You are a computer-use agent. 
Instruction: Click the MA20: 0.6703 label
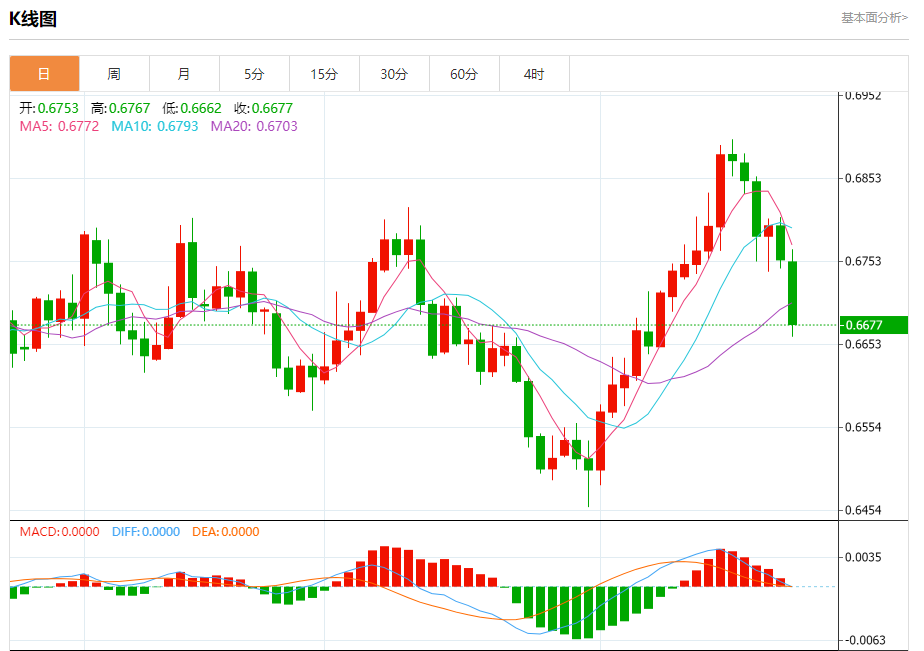[x=254, y=126]
